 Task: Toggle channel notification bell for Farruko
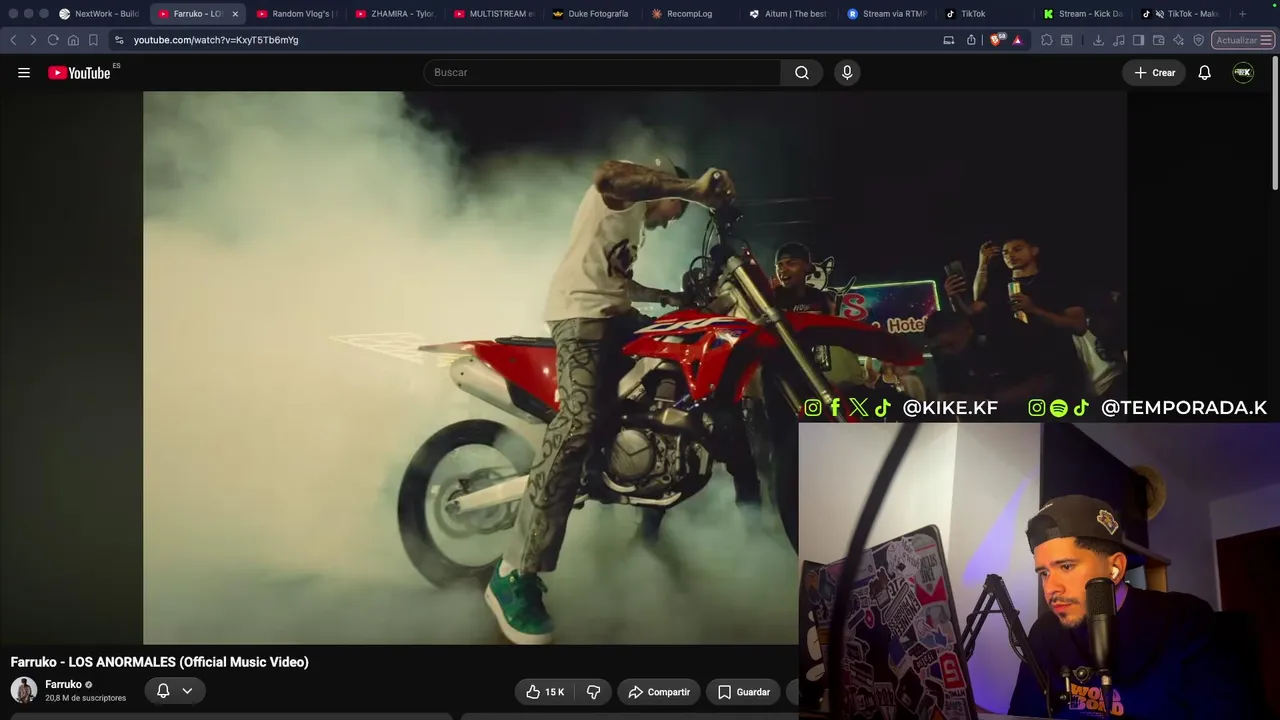click(x=163, y=690)
